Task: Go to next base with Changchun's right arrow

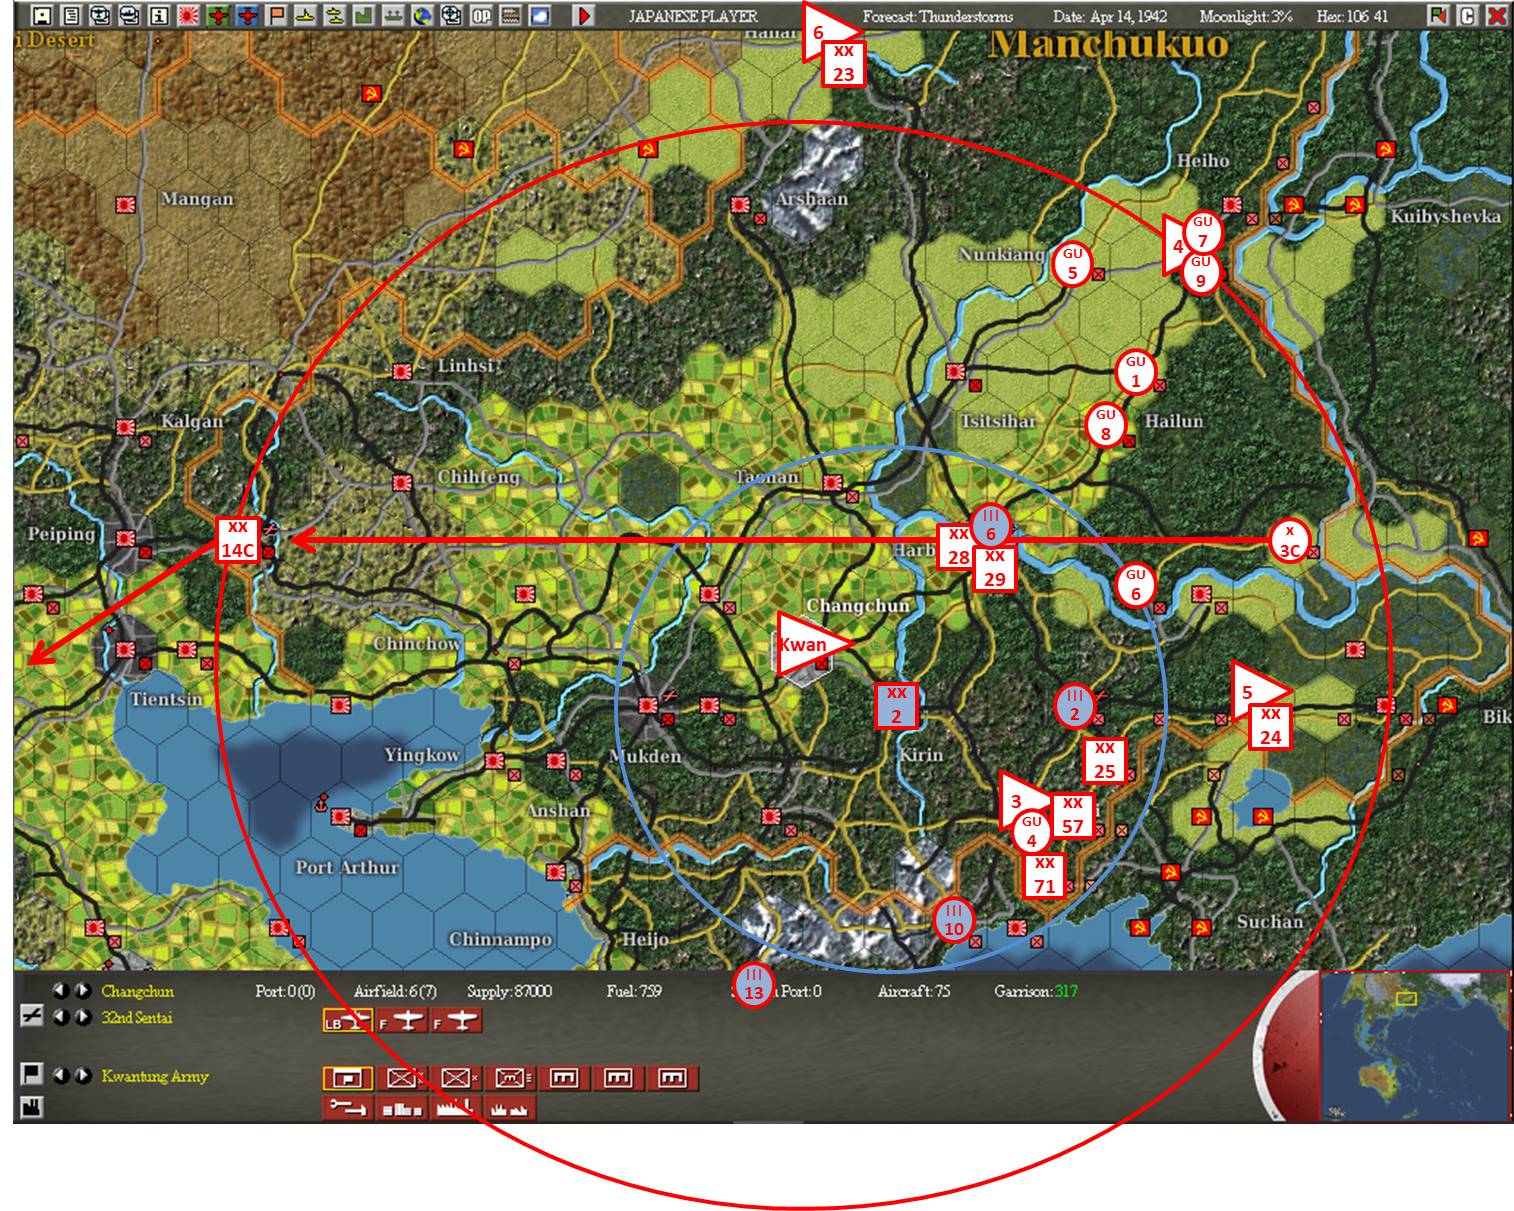Action: pos(83,991)
